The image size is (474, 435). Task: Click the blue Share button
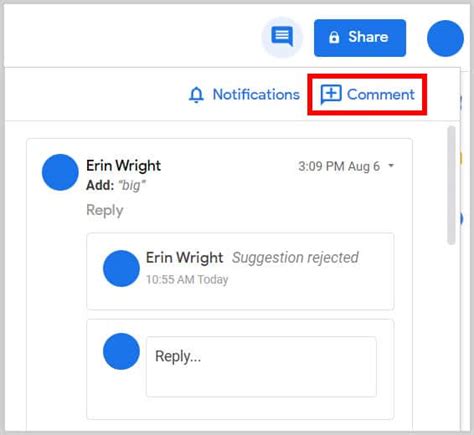click(360, 38)
